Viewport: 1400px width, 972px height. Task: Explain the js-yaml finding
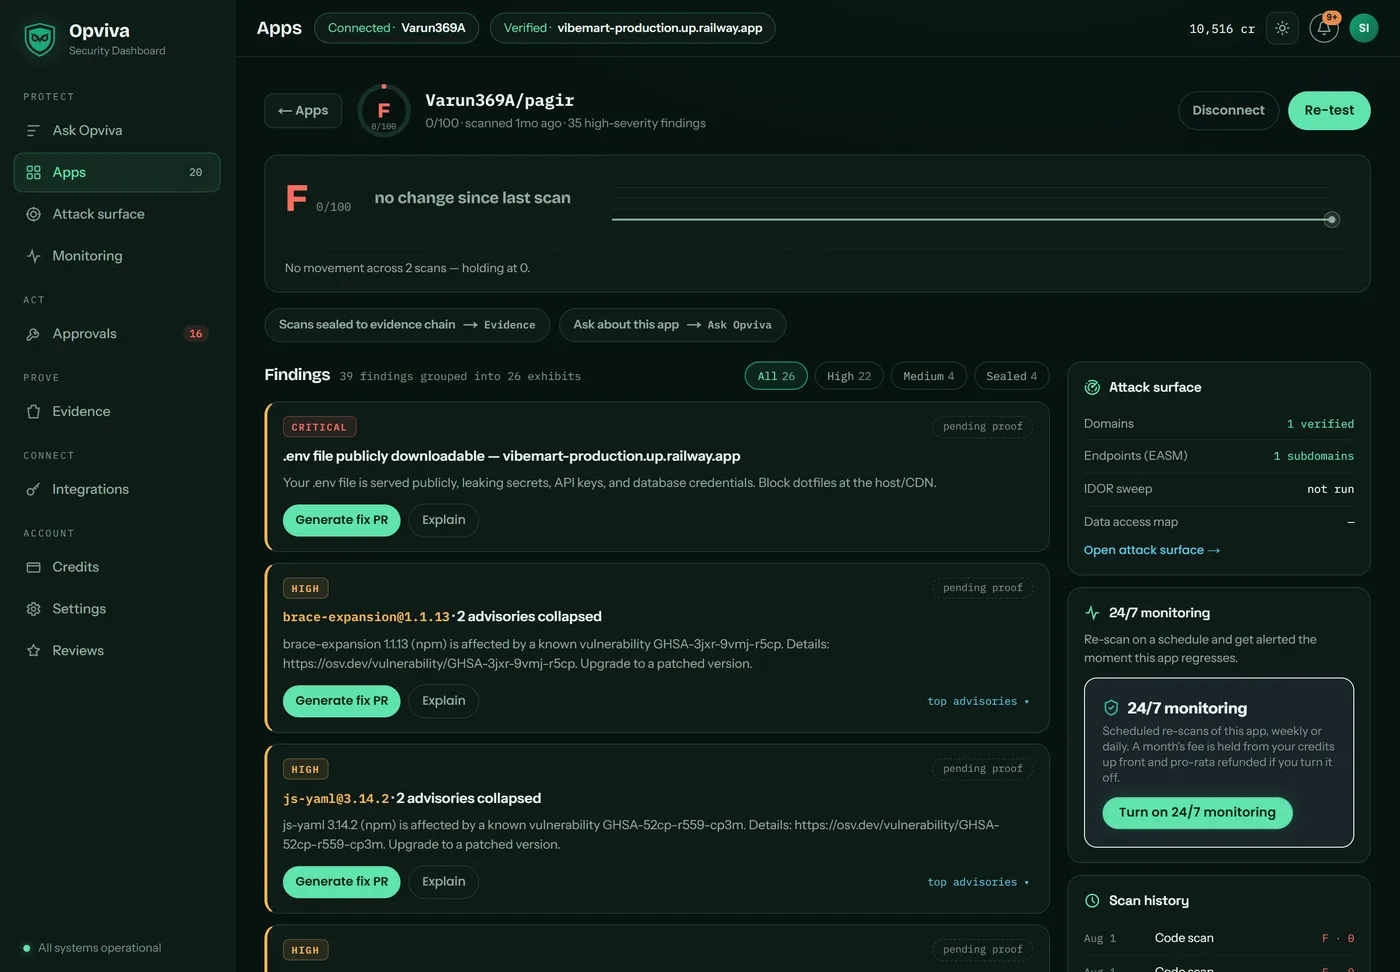[x=444, y=882]
